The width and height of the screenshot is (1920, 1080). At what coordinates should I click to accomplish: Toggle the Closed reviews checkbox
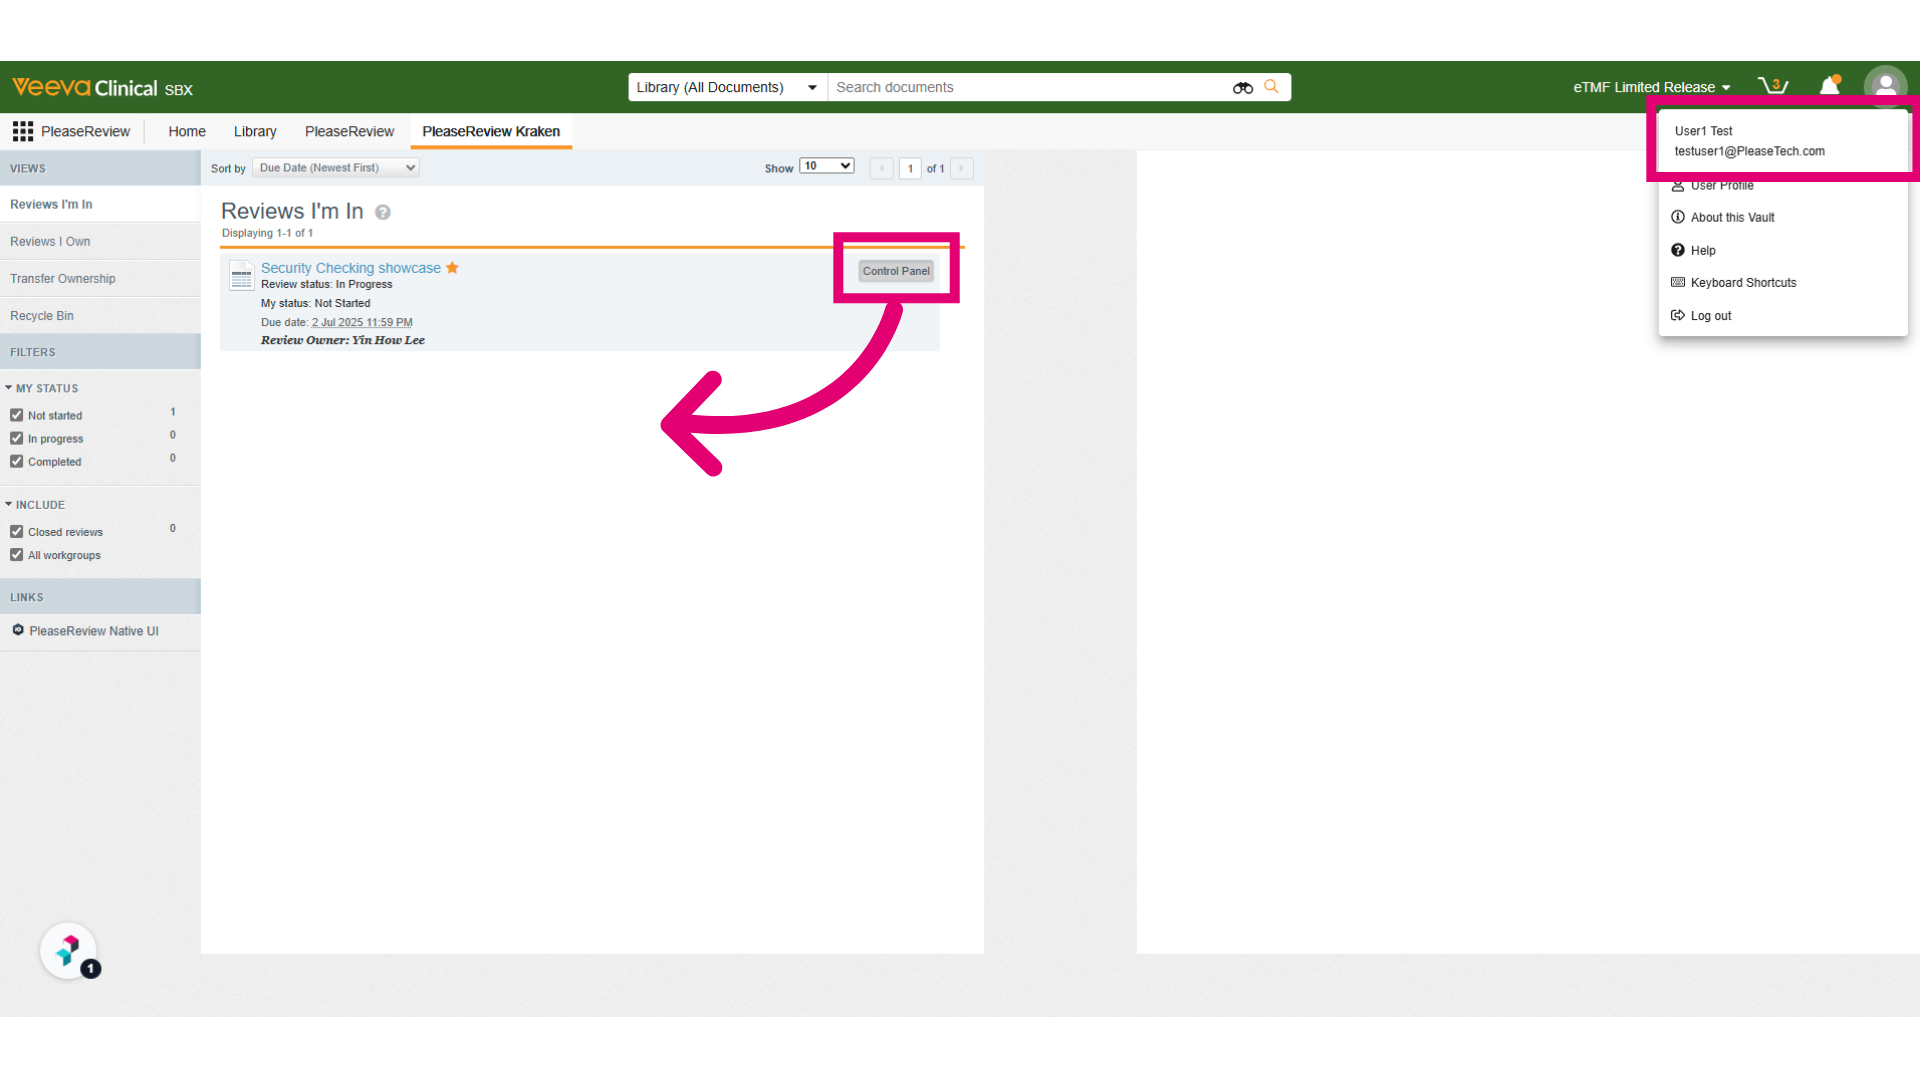coord(17,531)
